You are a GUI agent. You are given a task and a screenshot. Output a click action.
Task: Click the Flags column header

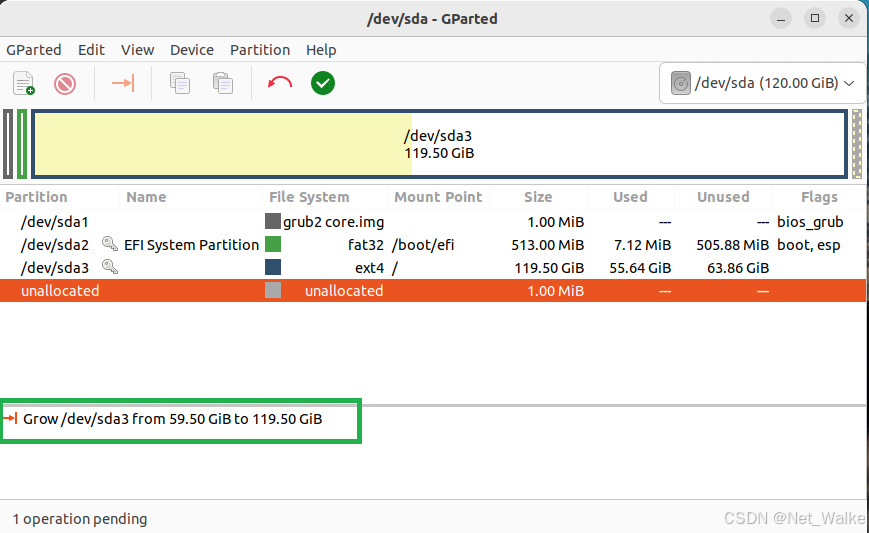(819, 197)
